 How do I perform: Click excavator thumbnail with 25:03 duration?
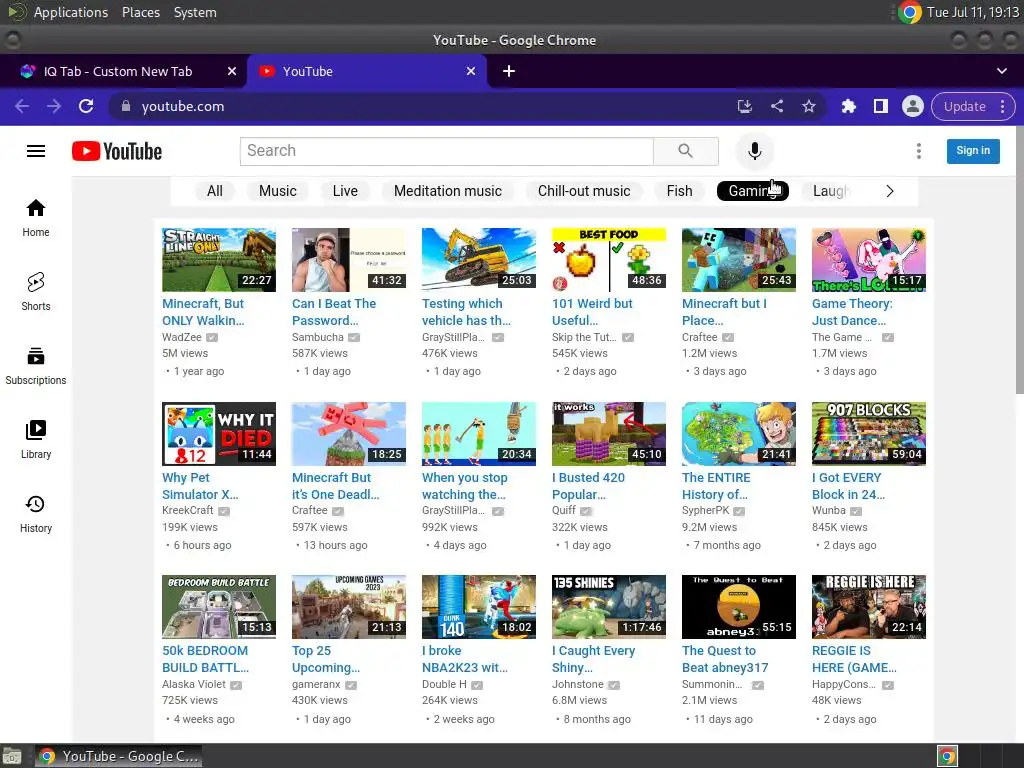coord(479,260)
